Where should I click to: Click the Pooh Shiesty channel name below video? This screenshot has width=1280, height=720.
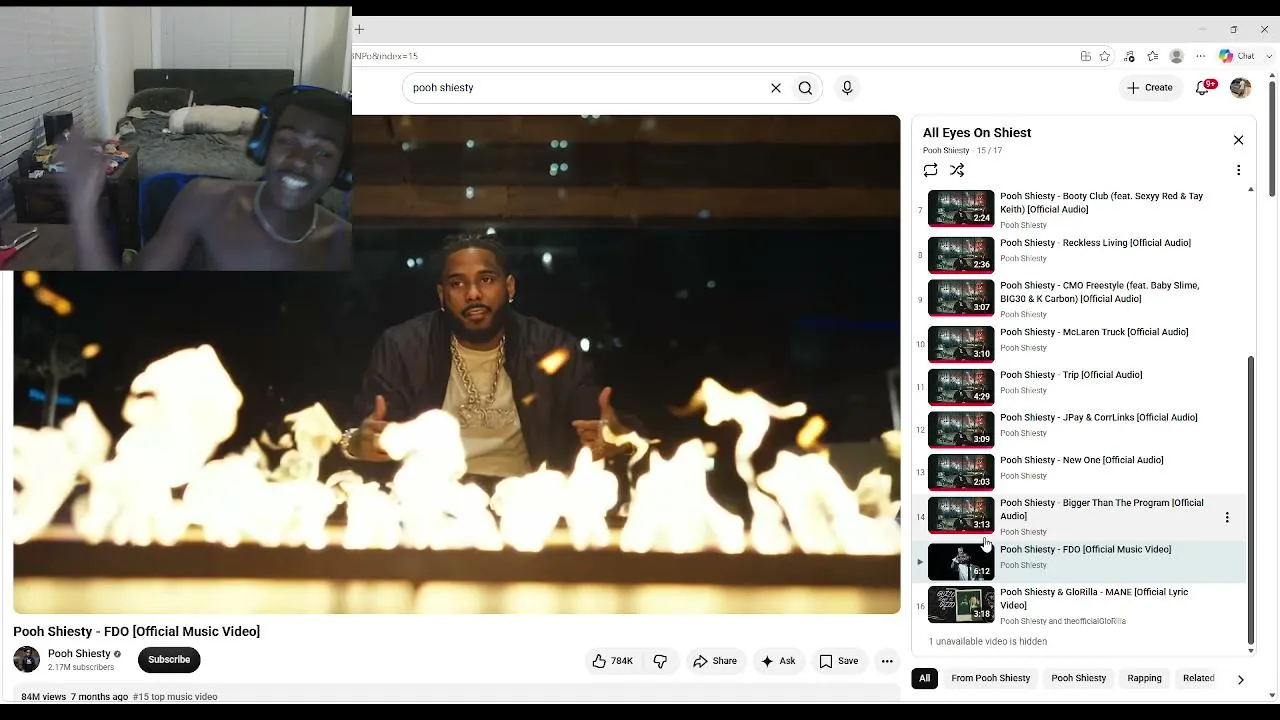pos(79,654)
